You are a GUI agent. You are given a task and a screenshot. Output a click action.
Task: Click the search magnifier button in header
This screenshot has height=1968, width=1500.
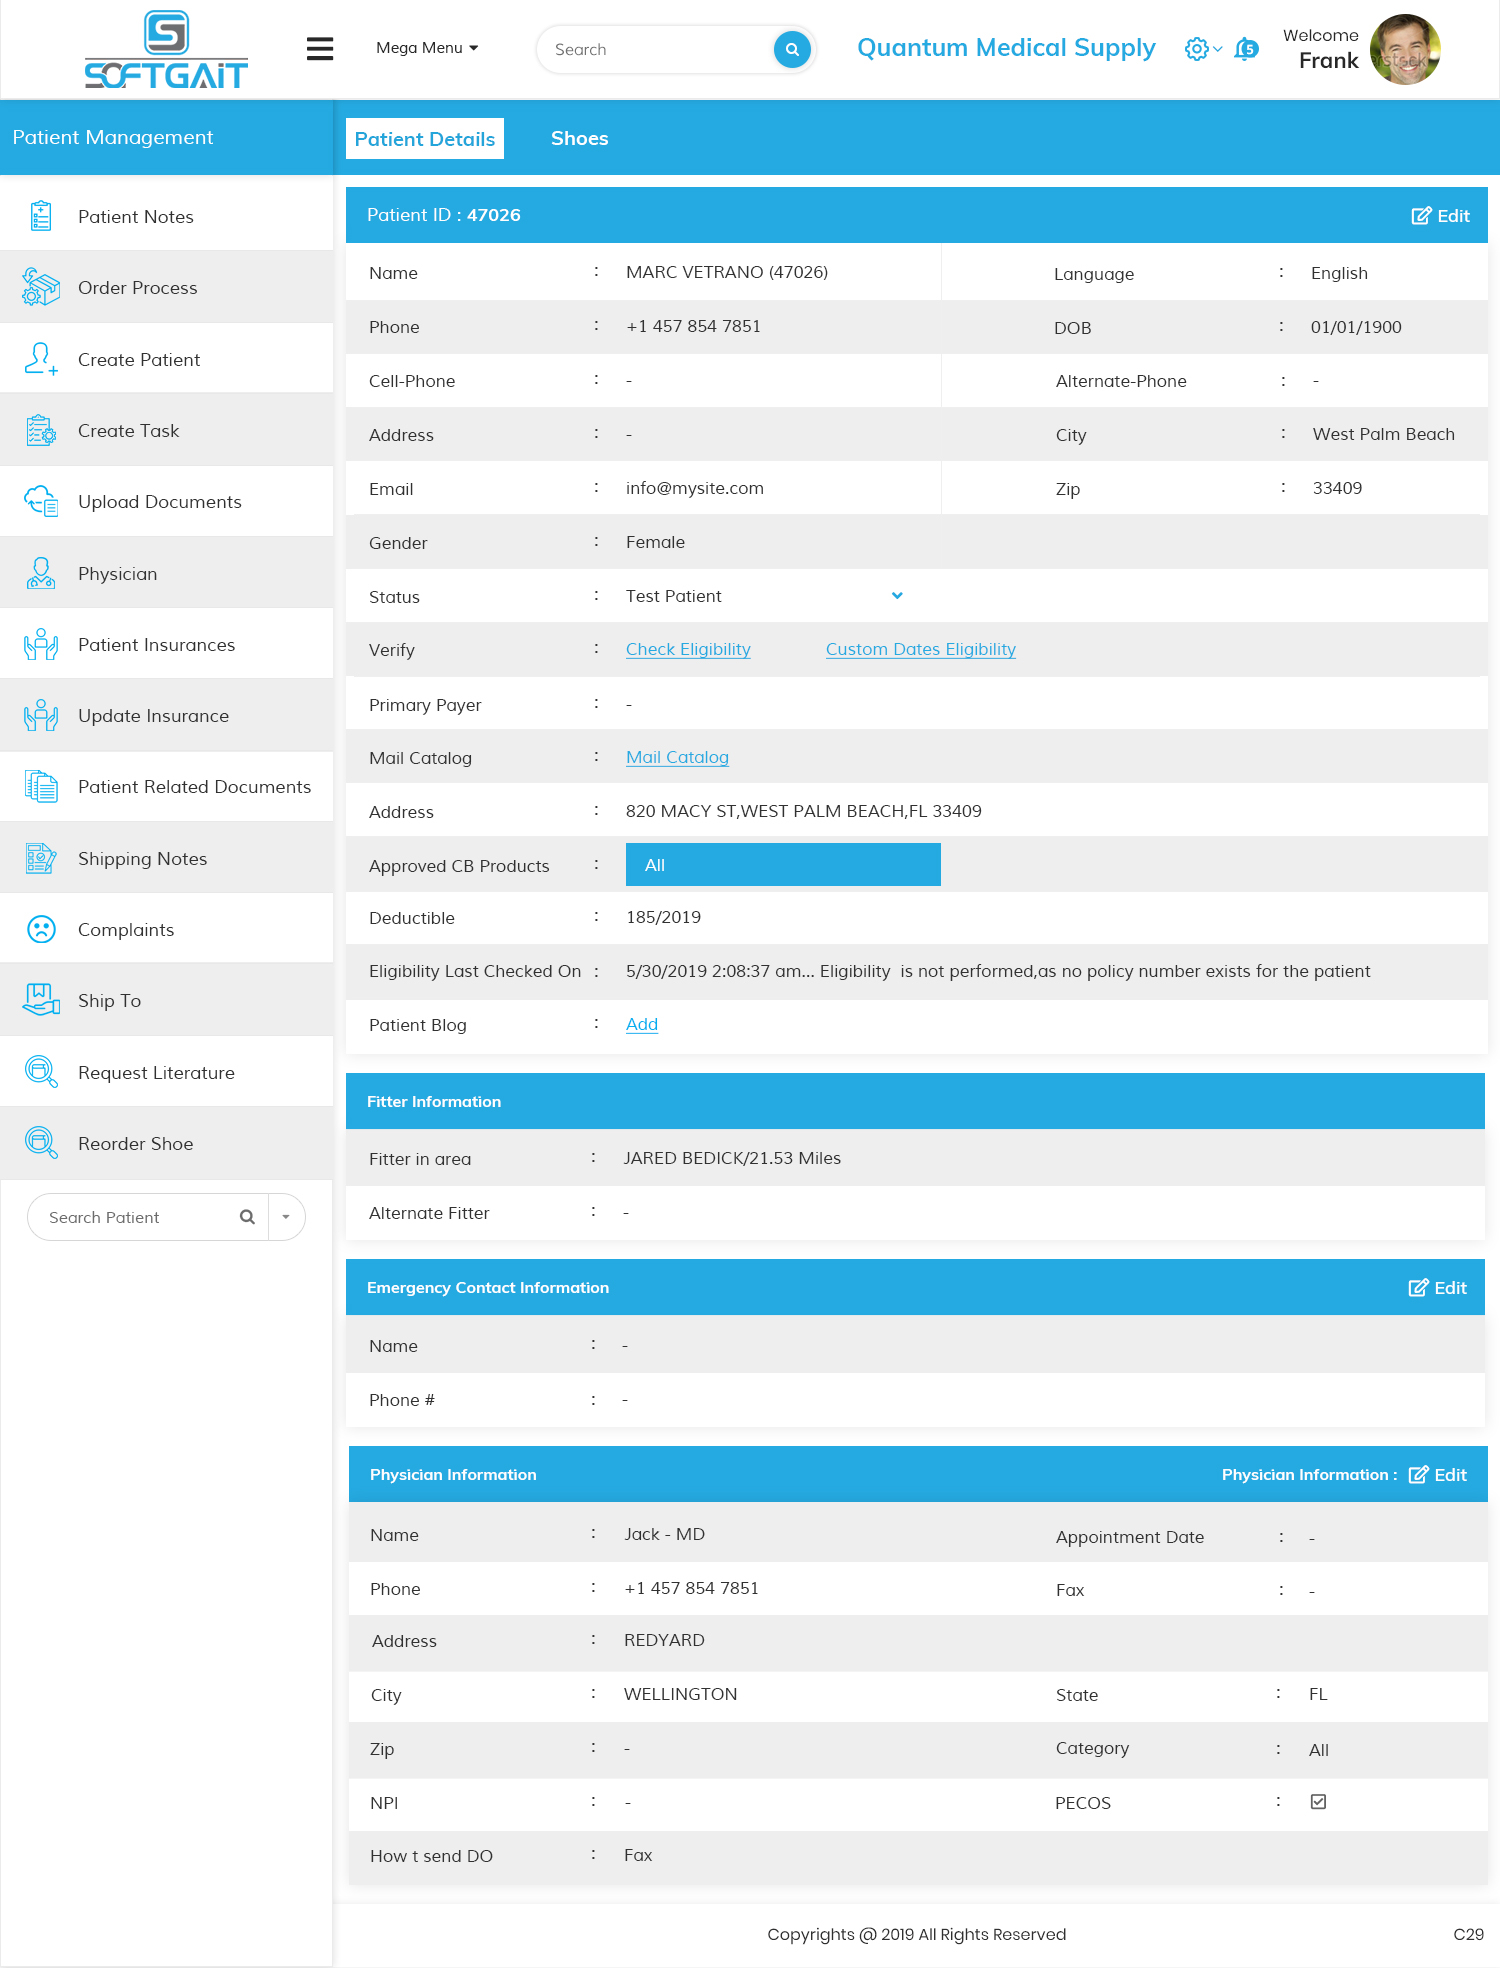tap(792, 49)
